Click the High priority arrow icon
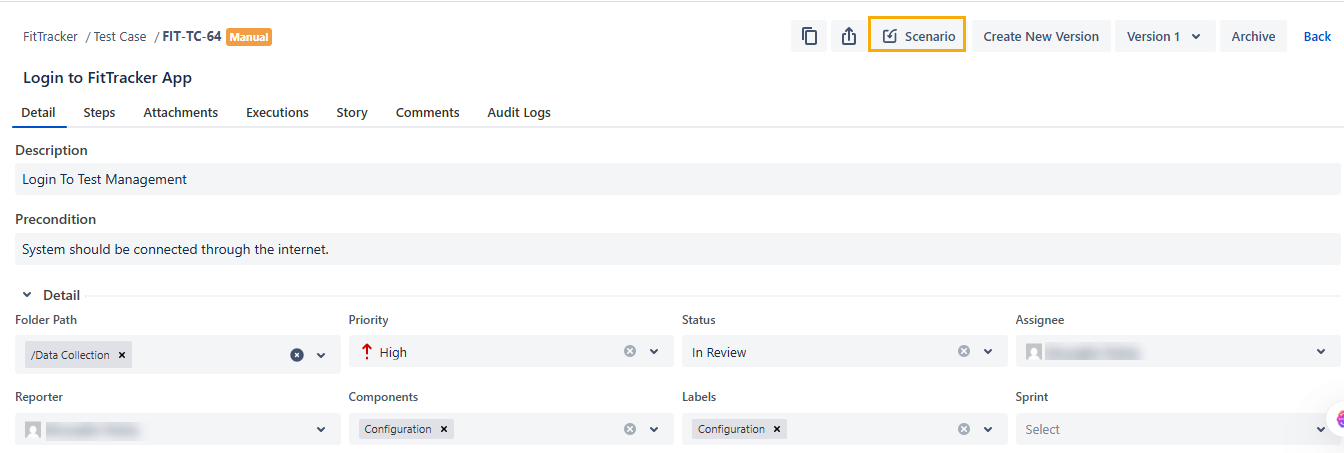Screen dimensions: 1344x453 click(366, 352)
